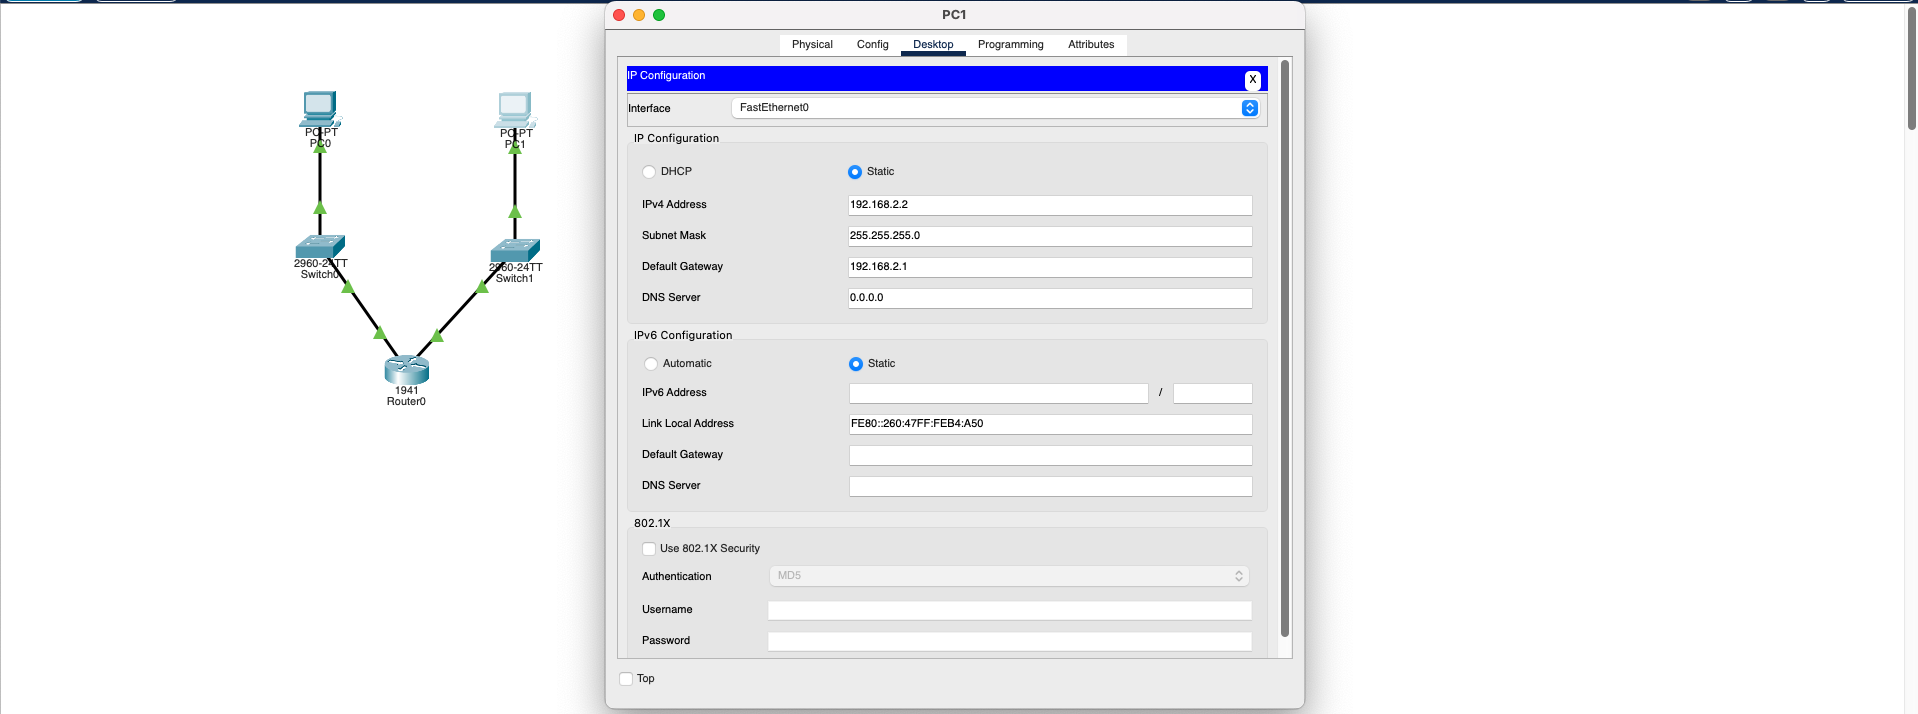Click the IPv6 DNS Server field
The height and width of the screenshot is (714, 1918).
tap(1051, 486)
